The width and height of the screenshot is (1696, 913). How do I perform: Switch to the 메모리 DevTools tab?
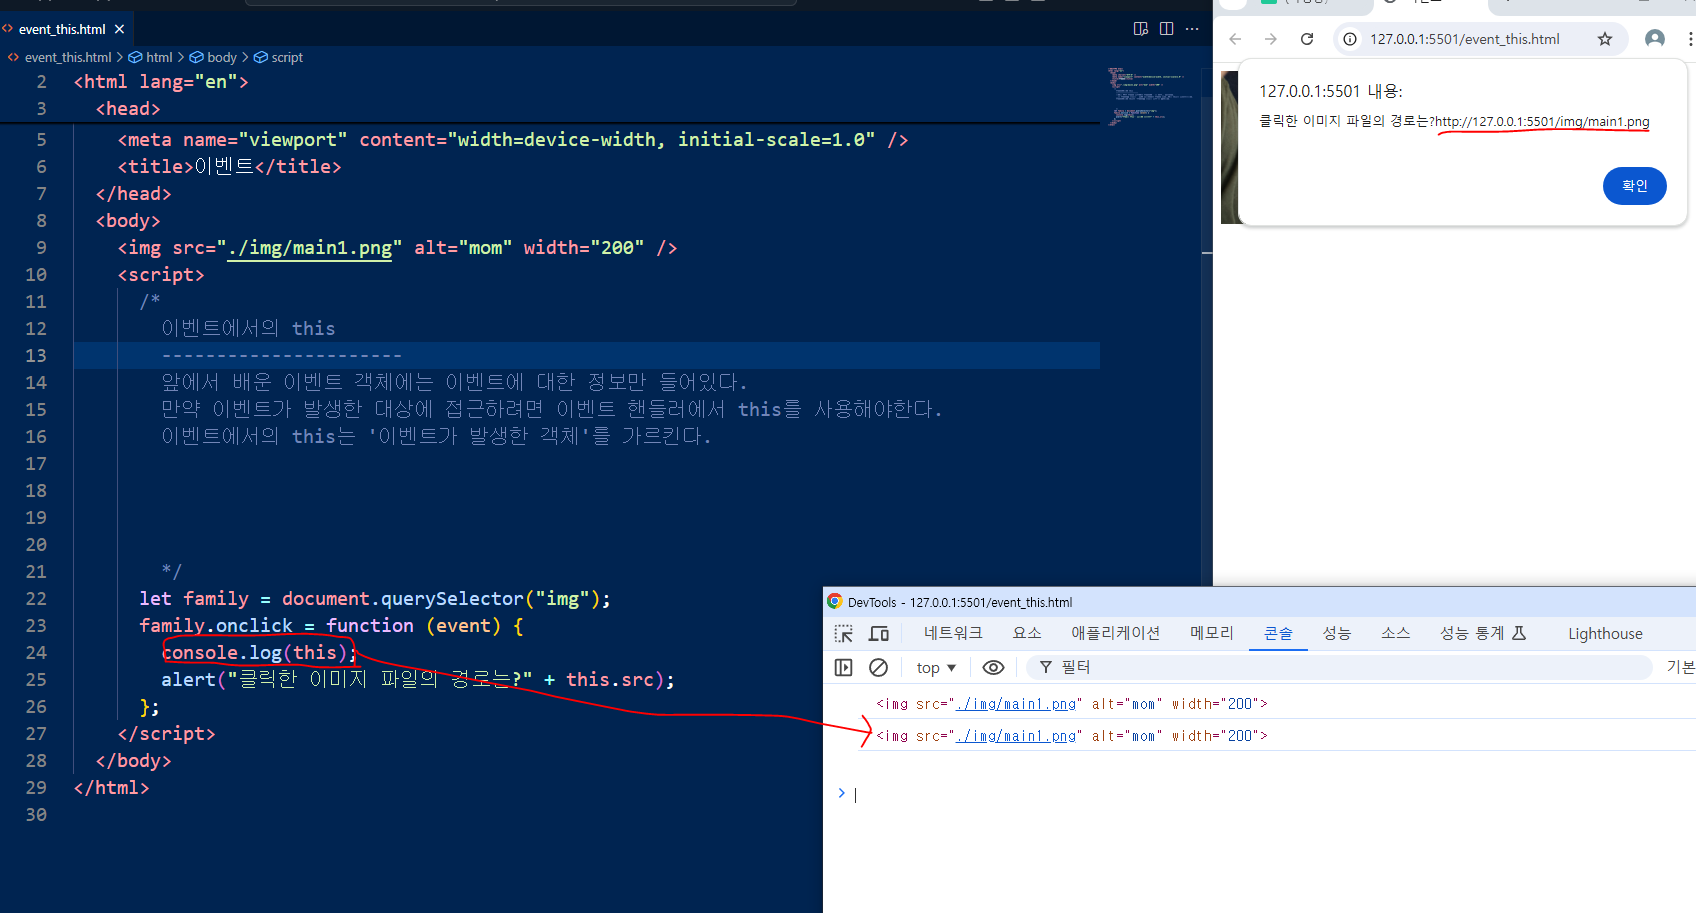[1212, 633]
